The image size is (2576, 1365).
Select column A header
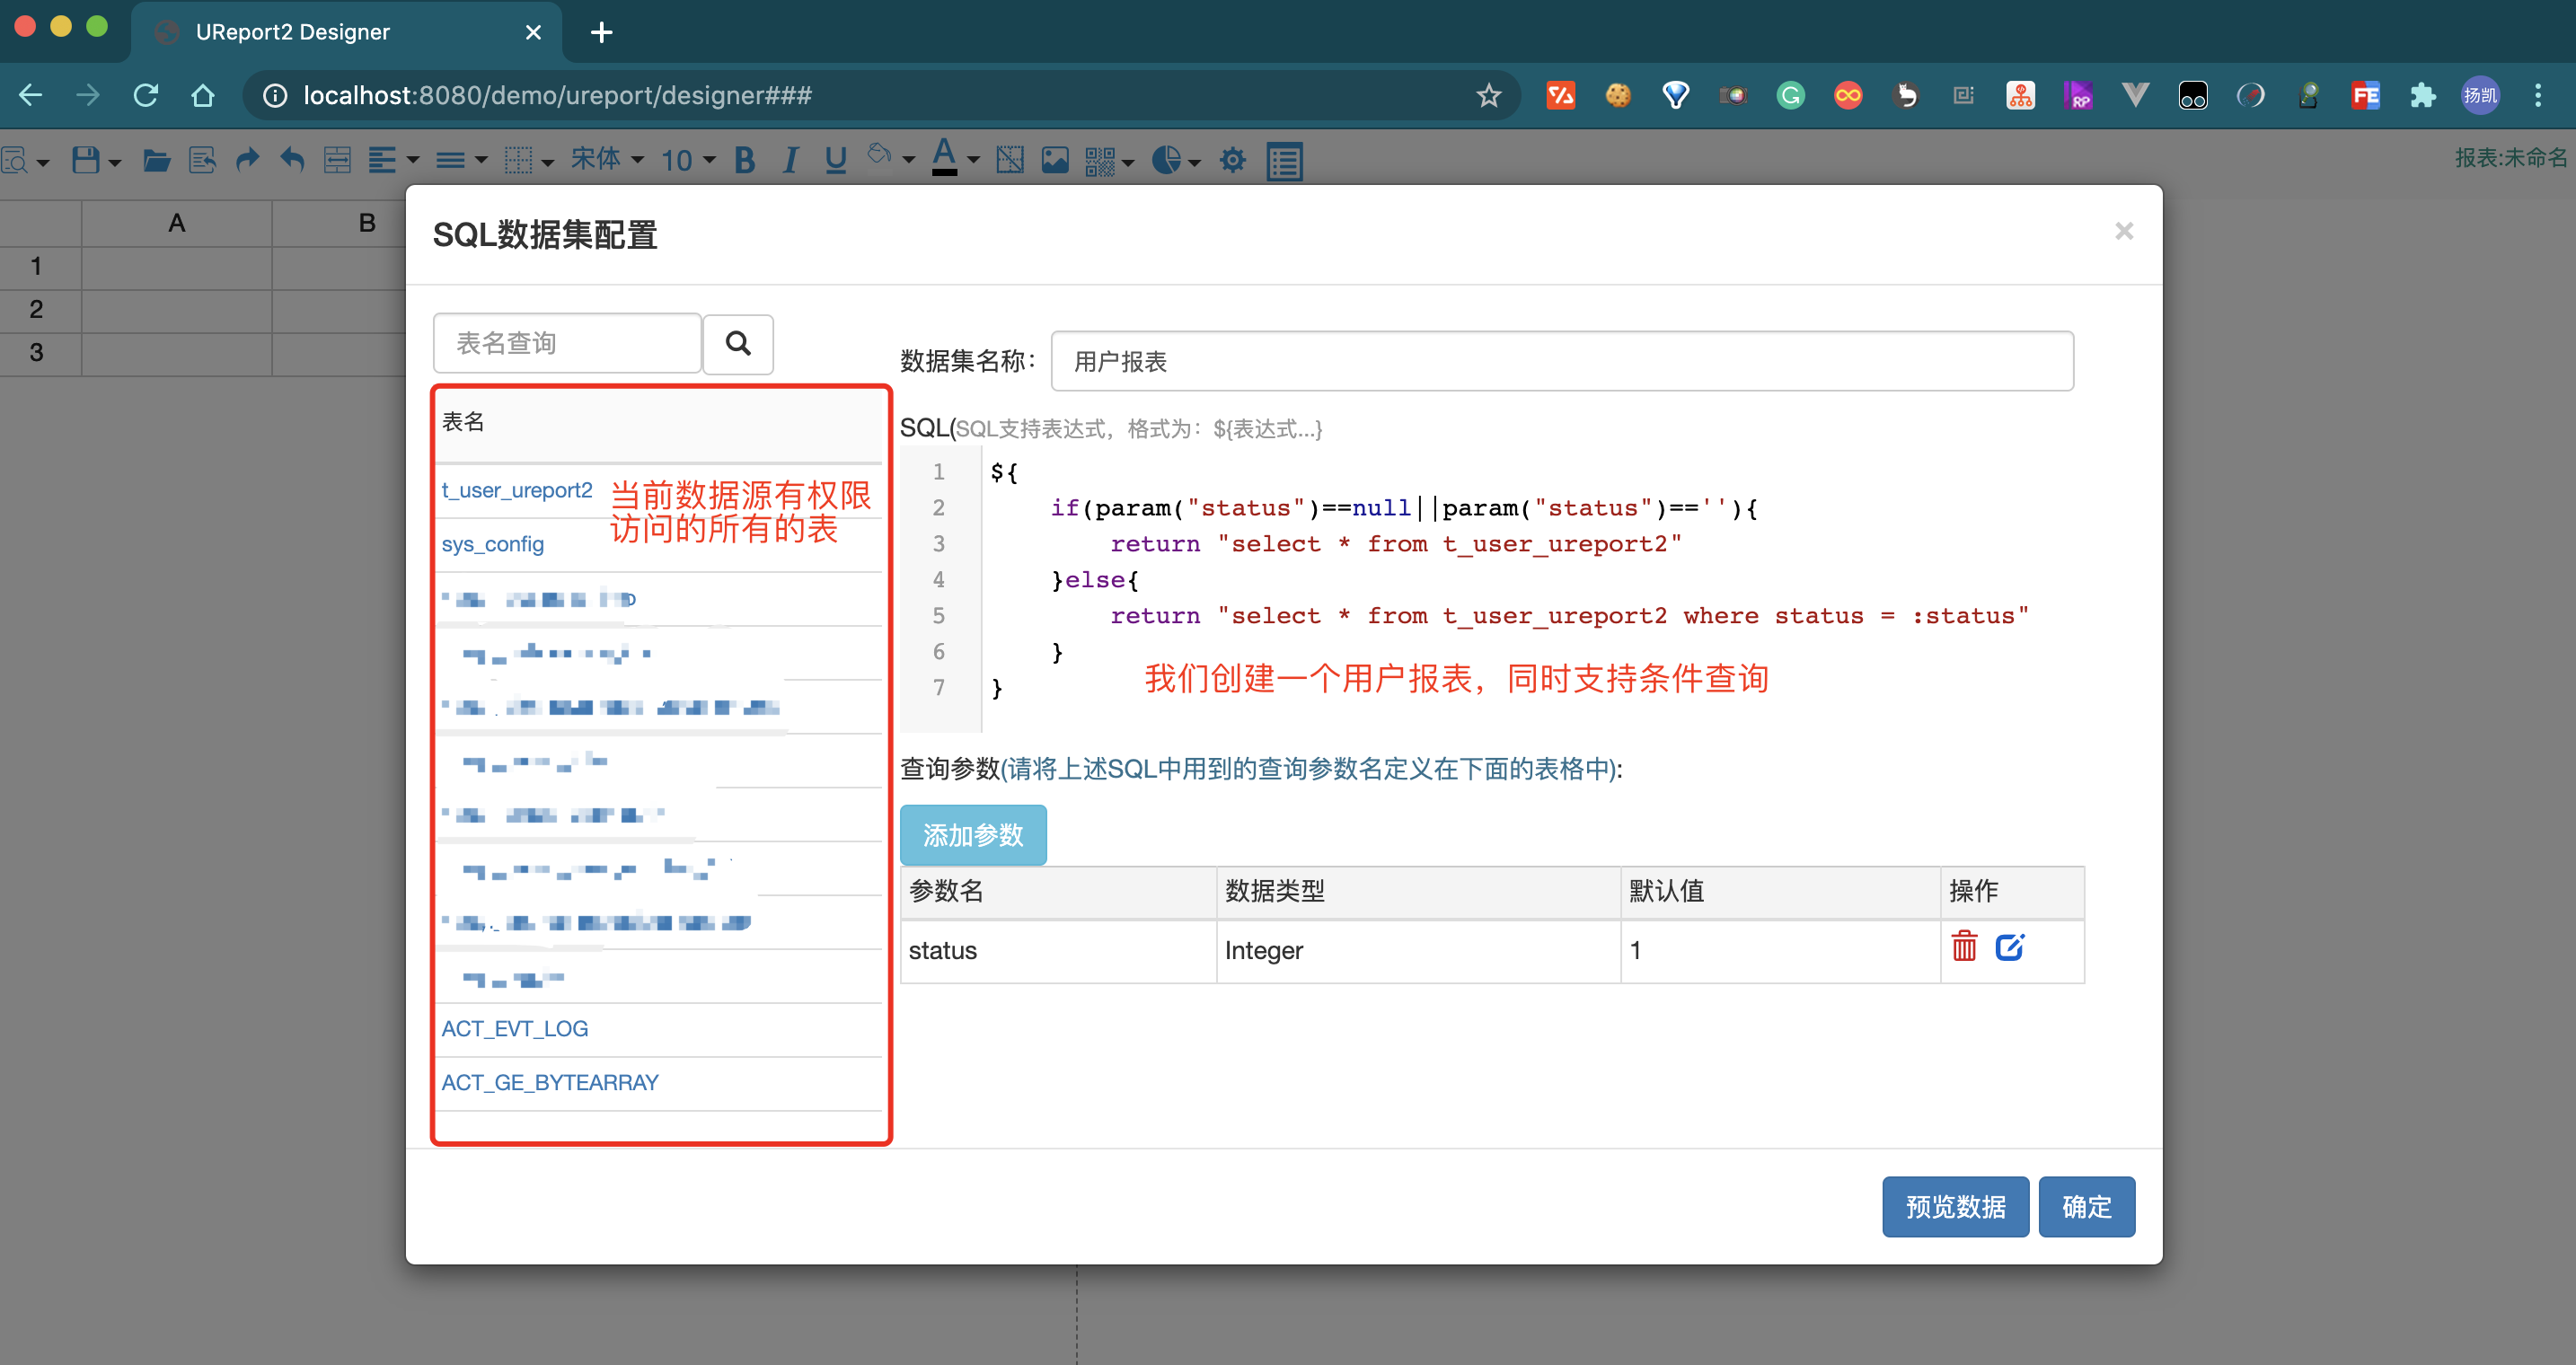coord(177,224)
